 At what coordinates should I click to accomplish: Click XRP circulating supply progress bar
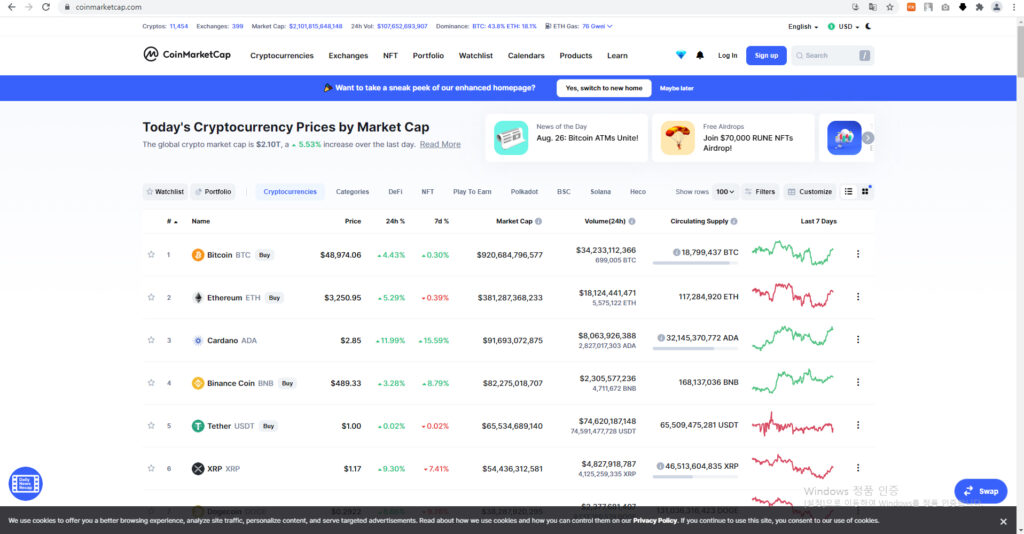696,477
